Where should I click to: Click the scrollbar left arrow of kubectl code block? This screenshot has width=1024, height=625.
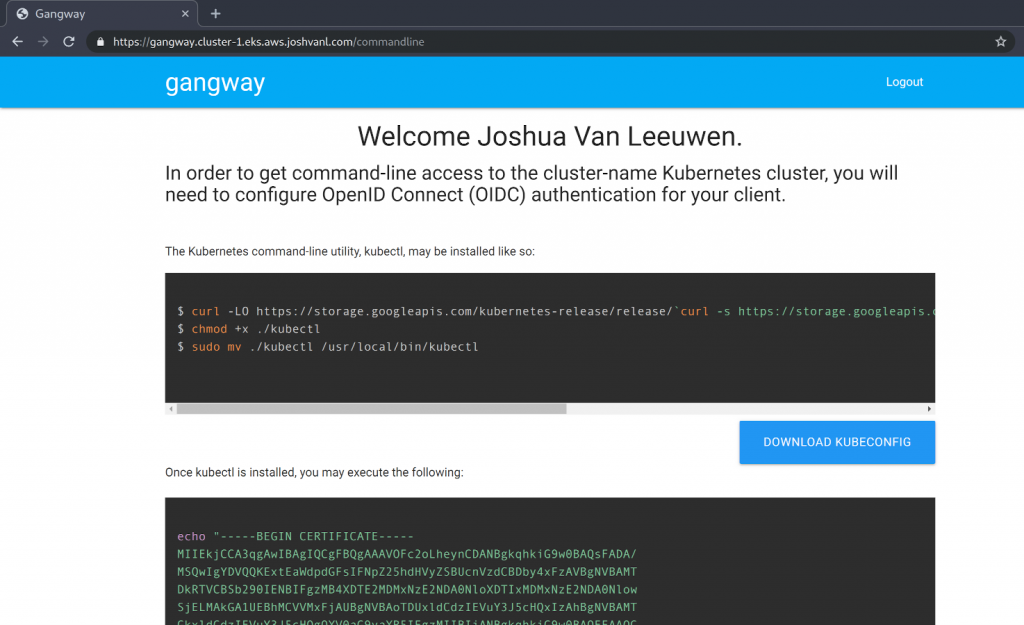click(171, 409)
